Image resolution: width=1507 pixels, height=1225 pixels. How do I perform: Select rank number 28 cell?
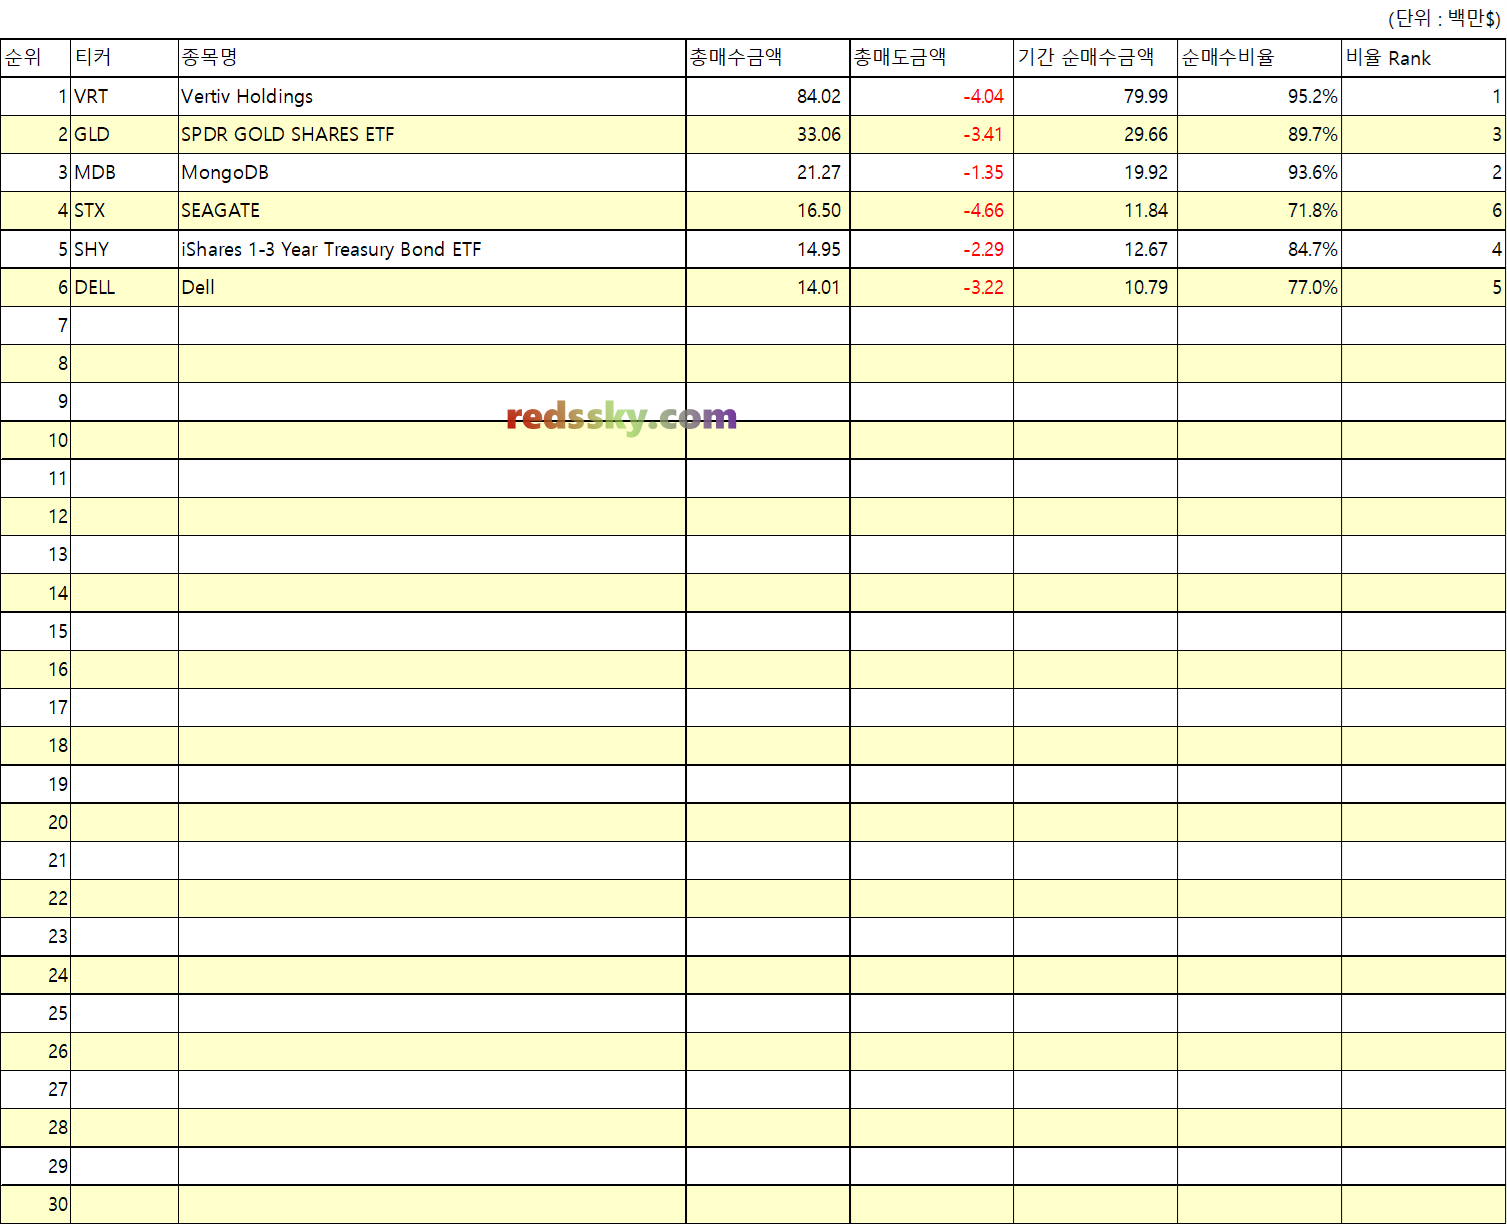click(x=36, y=1128)
